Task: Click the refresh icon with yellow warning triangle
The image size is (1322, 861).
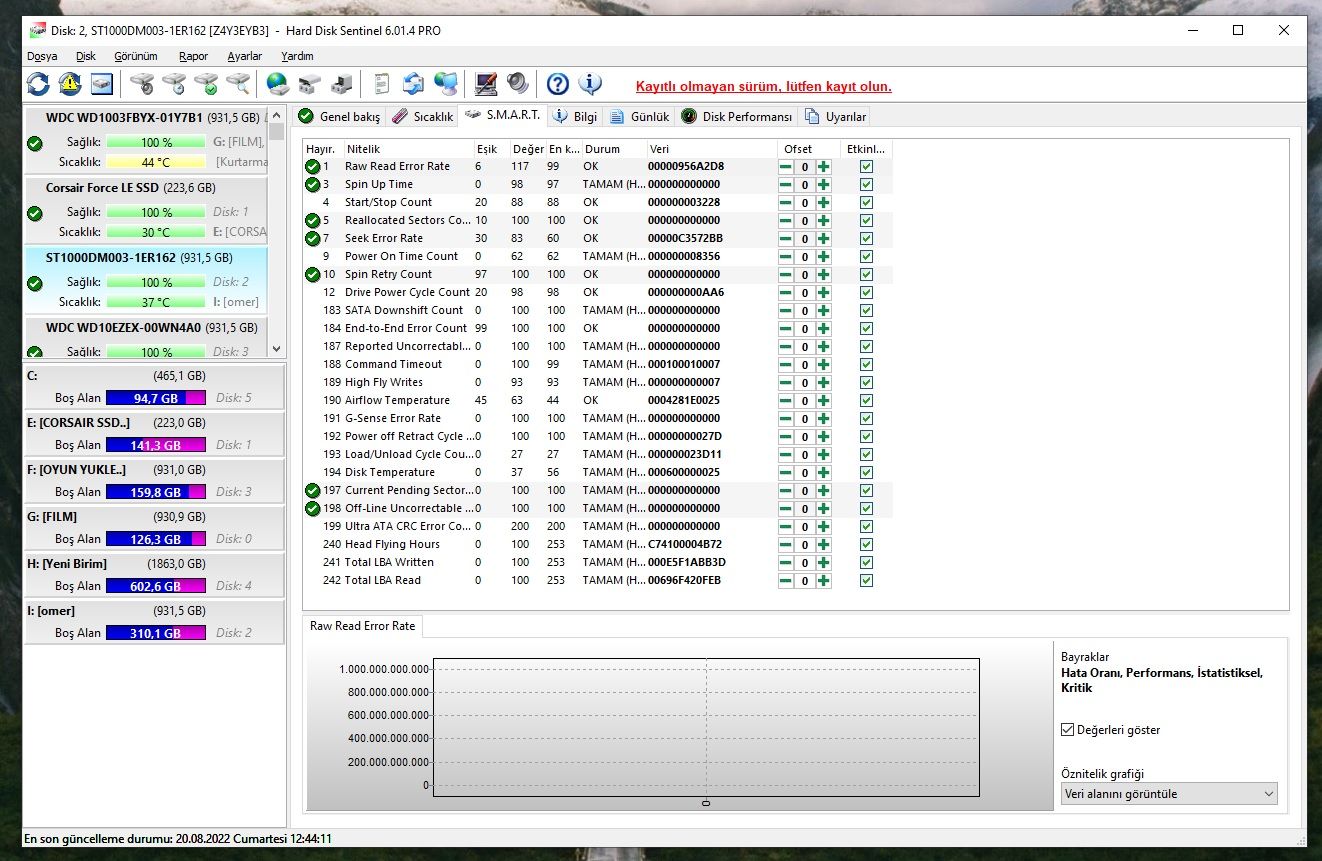Action: tap(70, 84)
